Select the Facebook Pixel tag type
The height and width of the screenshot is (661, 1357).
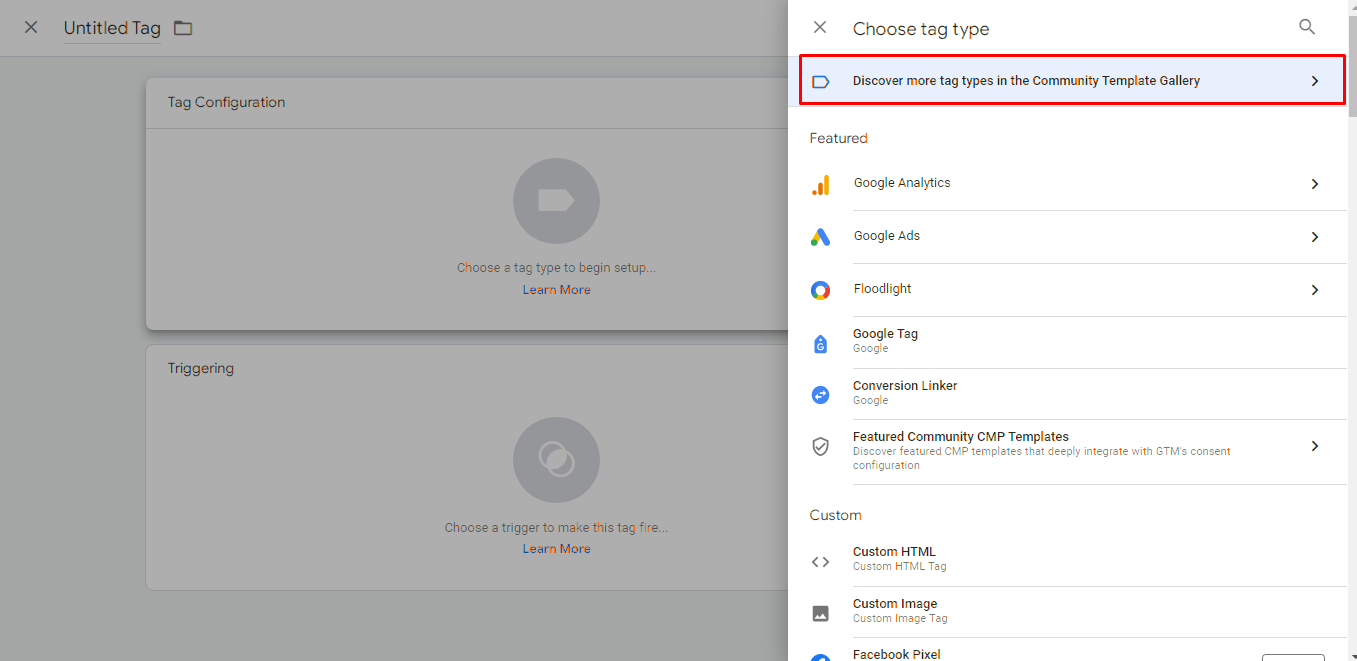[1078, 652]
